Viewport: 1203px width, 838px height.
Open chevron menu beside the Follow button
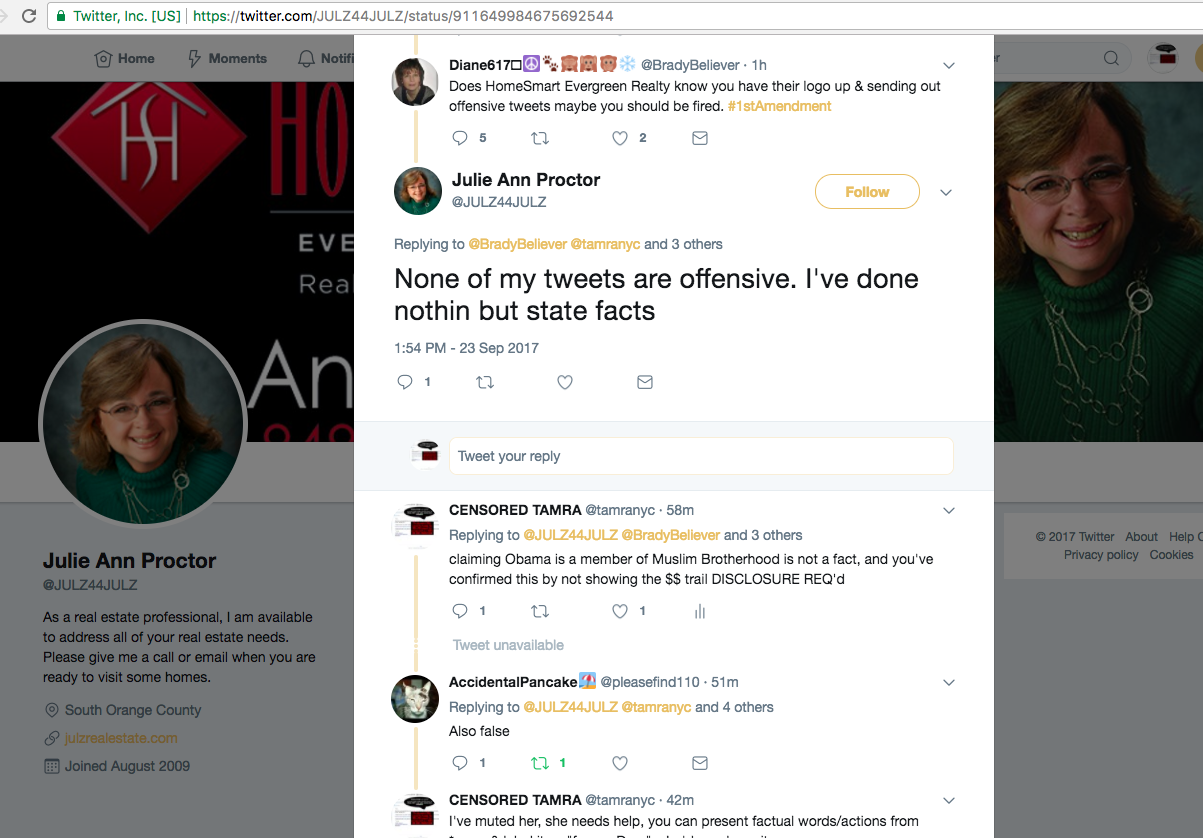946,192
